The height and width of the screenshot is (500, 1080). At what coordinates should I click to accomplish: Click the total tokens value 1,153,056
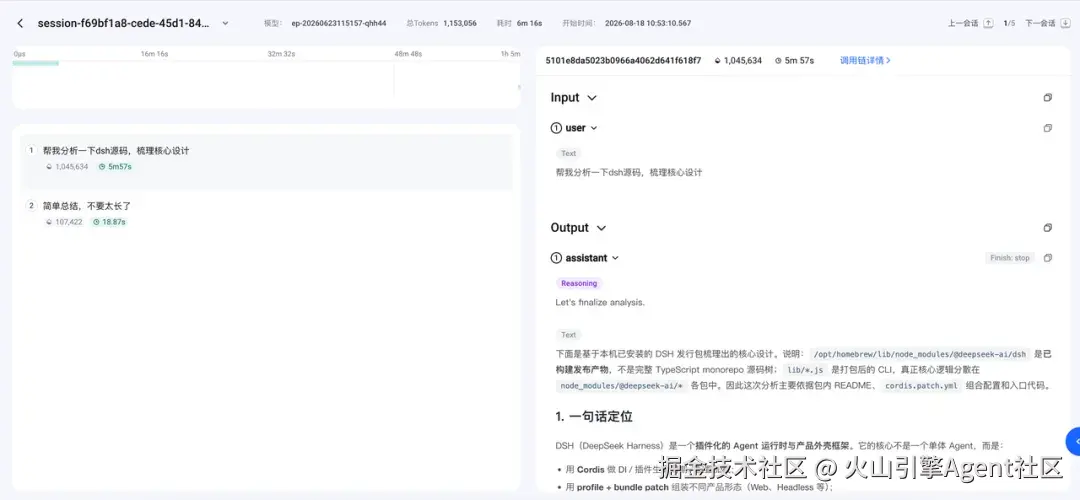point(460,23)
